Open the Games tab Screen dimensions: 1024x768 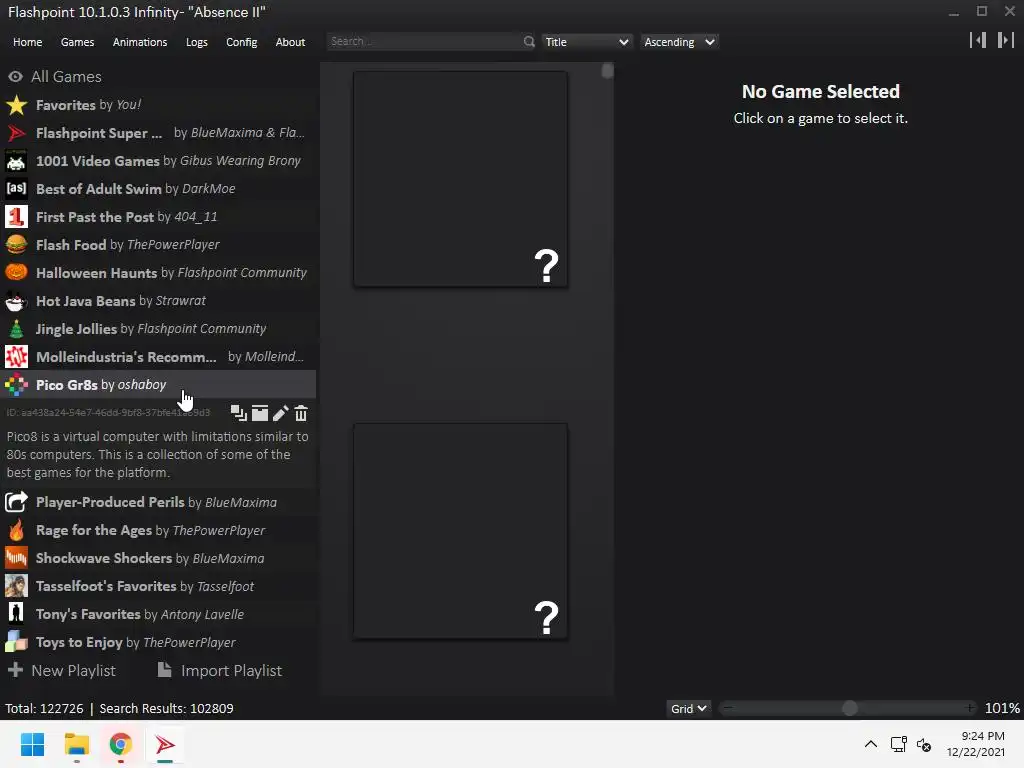77,42
